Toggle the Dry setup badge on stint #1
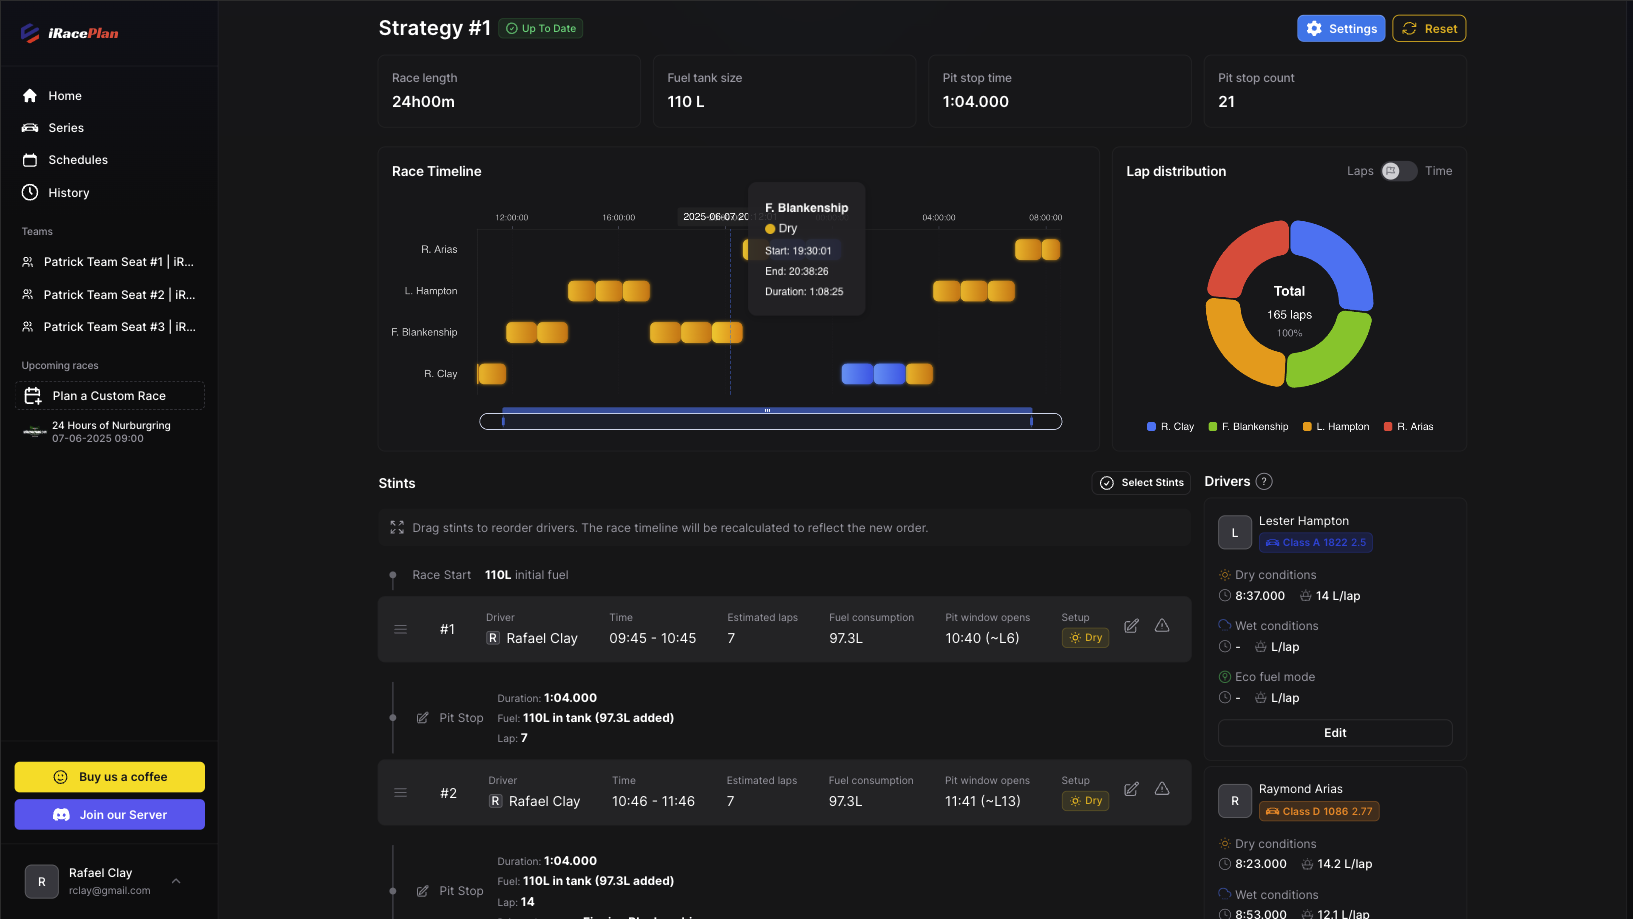Image resolution: width=1633 pixels, height=919 pixels. point(1085,637)
